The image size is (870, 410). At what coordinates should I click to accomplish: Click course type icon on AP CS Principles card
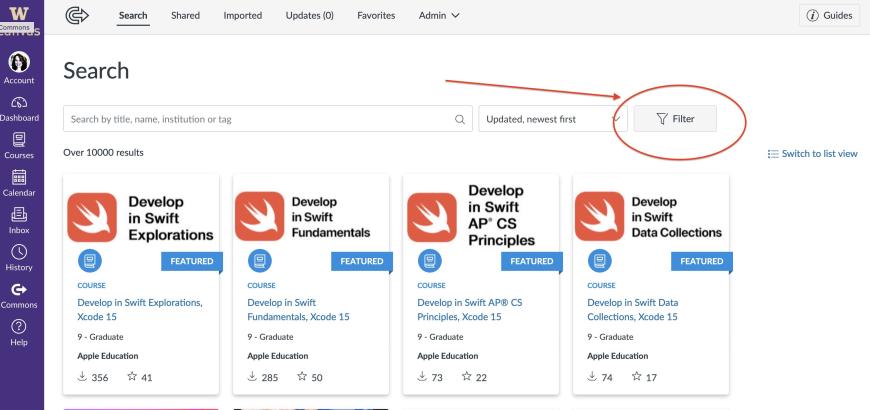pos(429,261)
